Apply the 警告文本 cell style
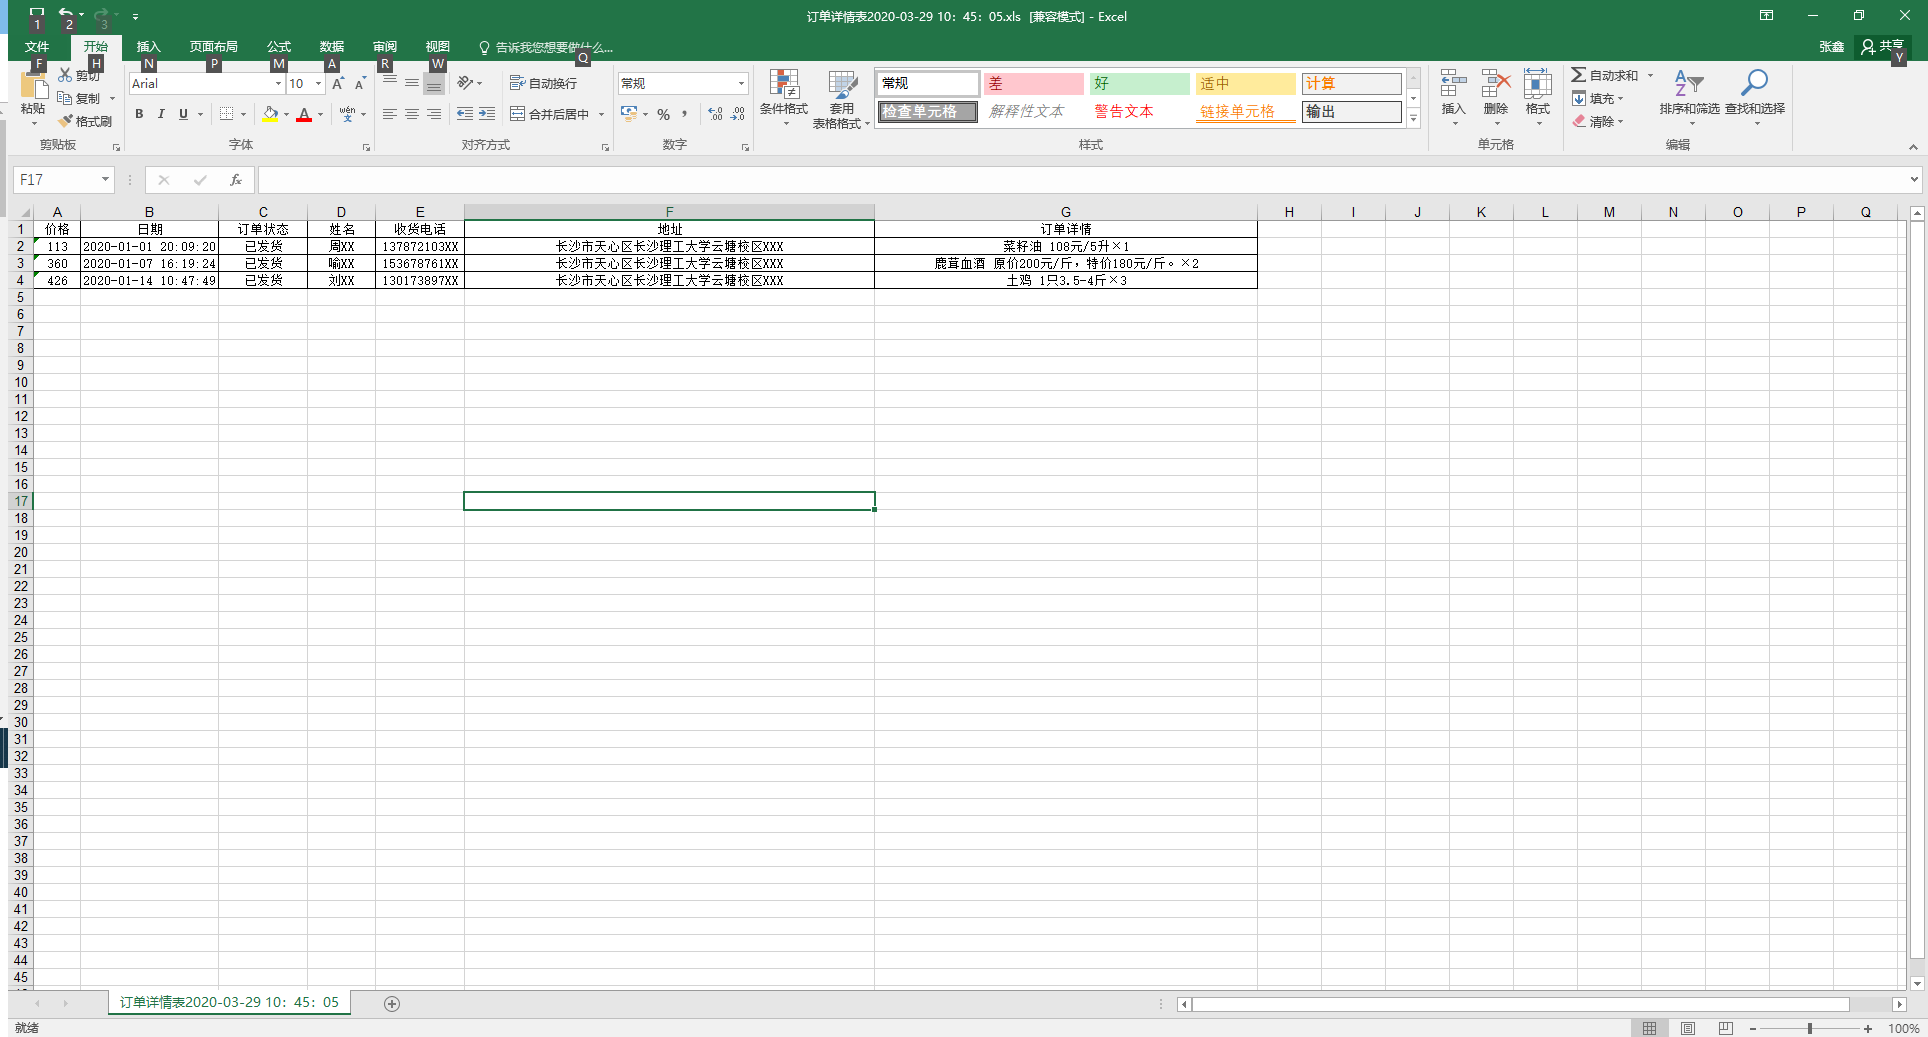 point(1123,111)
